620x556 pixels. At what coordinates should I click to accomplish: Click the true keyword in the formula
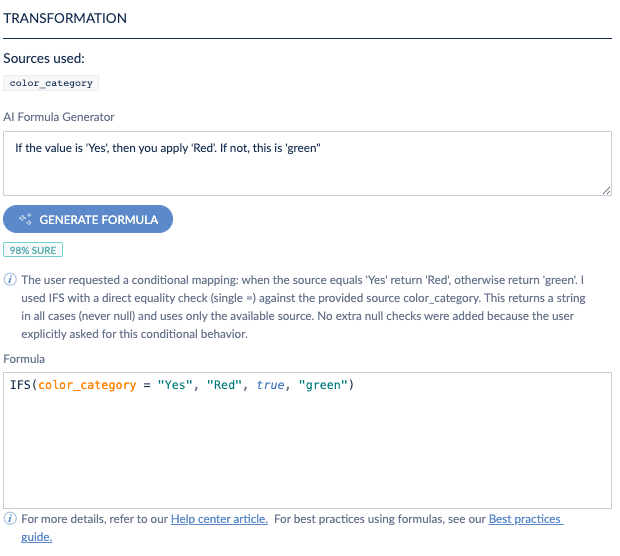tap(270, 386)
